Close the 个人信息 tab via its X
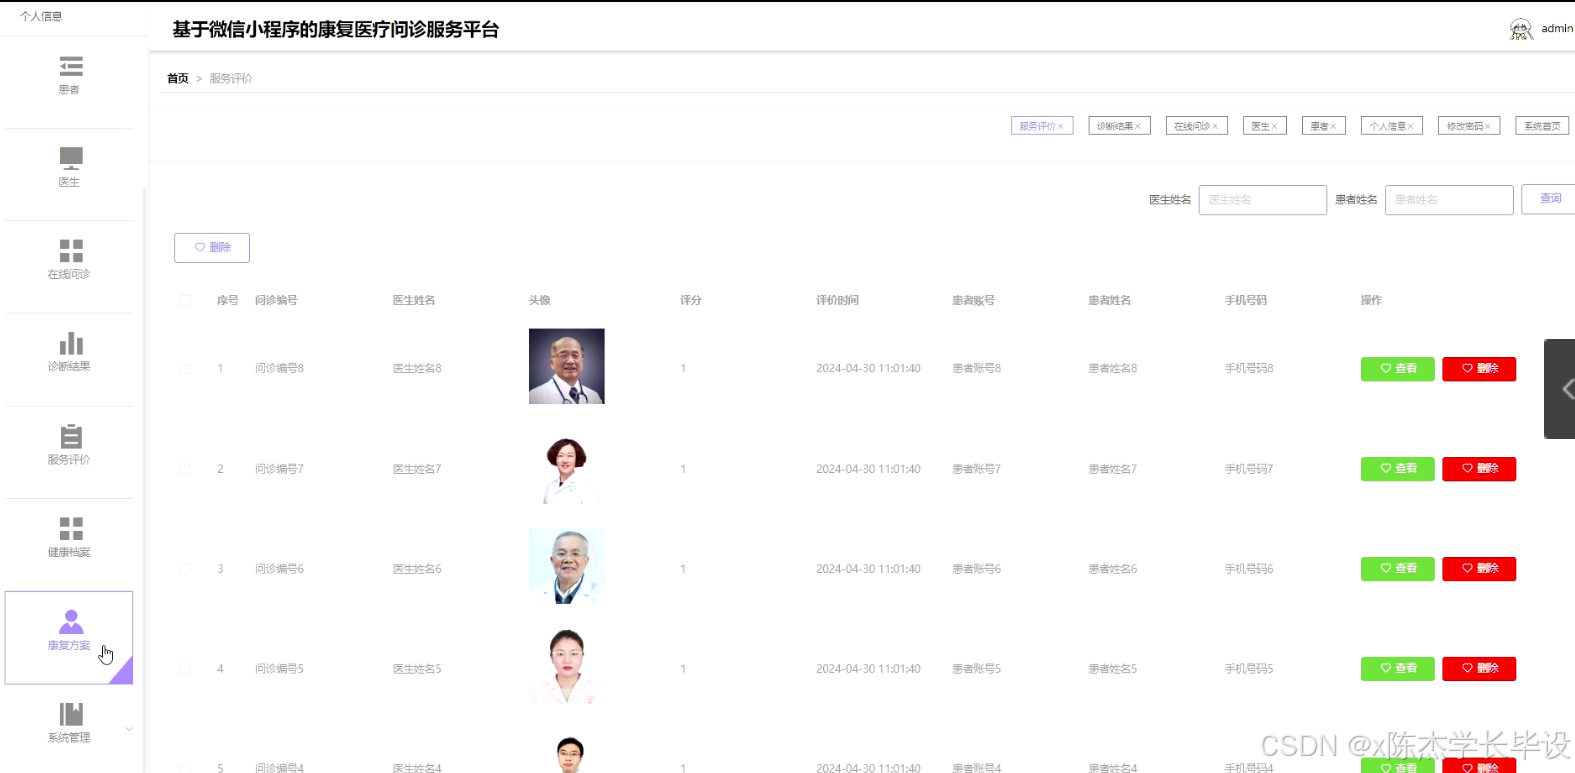Image resolution: width=1575 pixels, height=773 pixels. 1411,127
